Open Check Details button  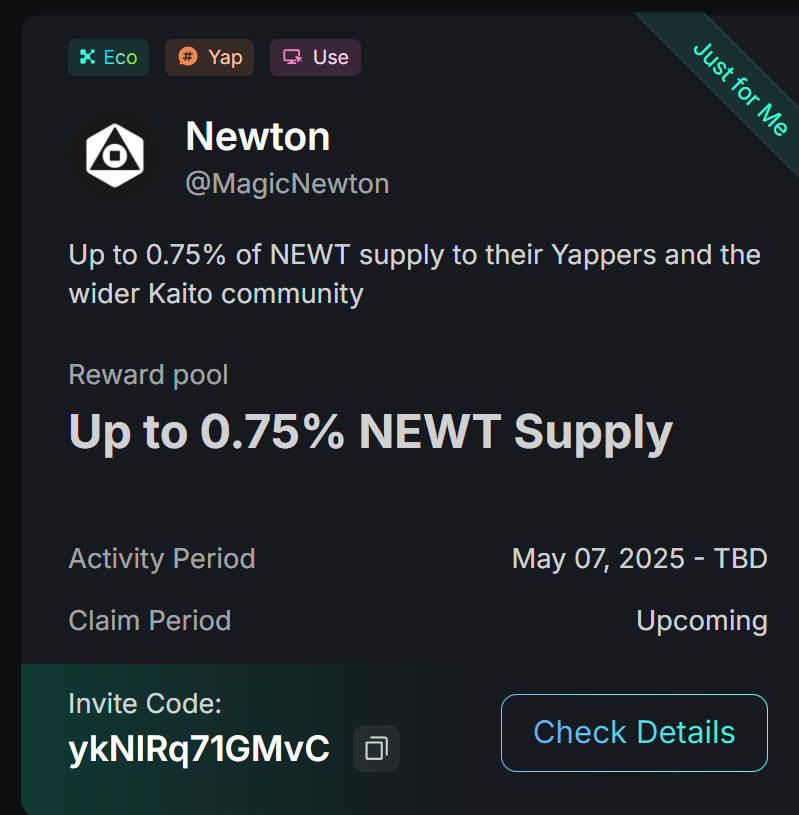point(634,732)
